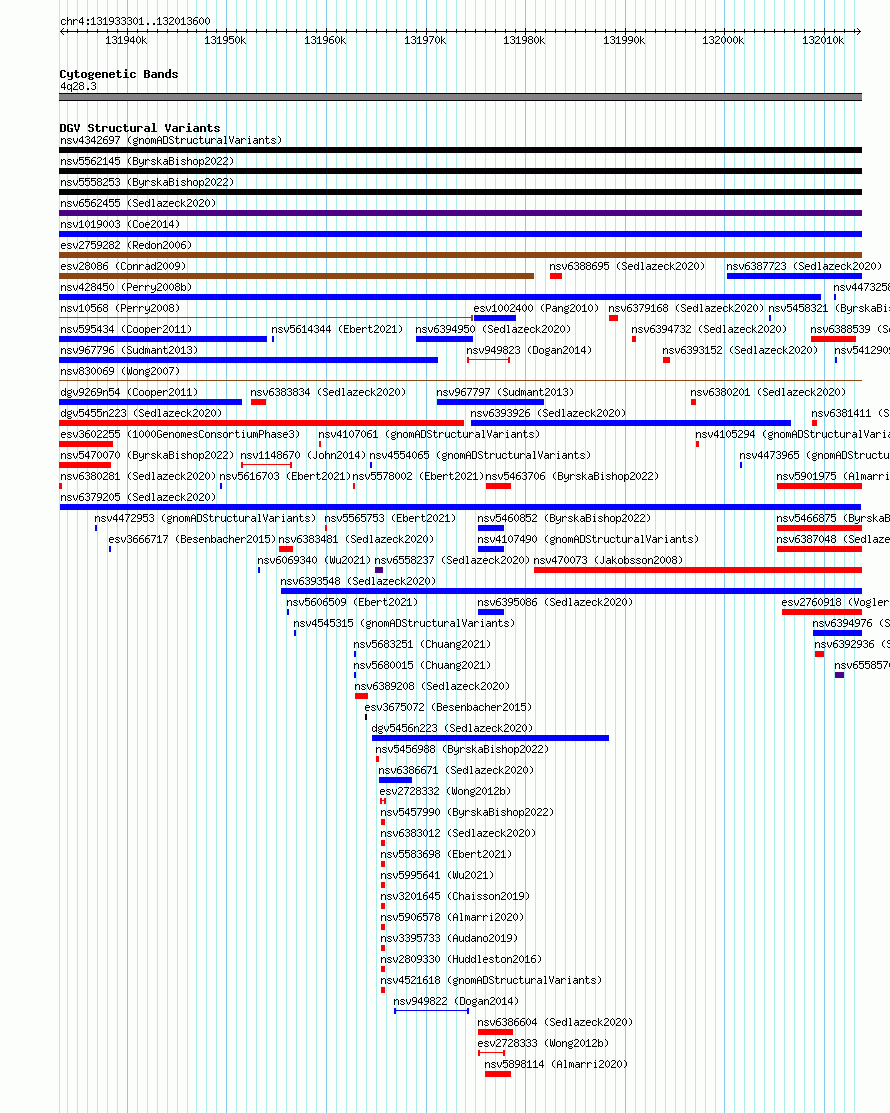The image size is (890, 1113).
Task: Open the nsv428450 (Perry2008b) label
Action: pyautogui.click(x=126, y=287)
